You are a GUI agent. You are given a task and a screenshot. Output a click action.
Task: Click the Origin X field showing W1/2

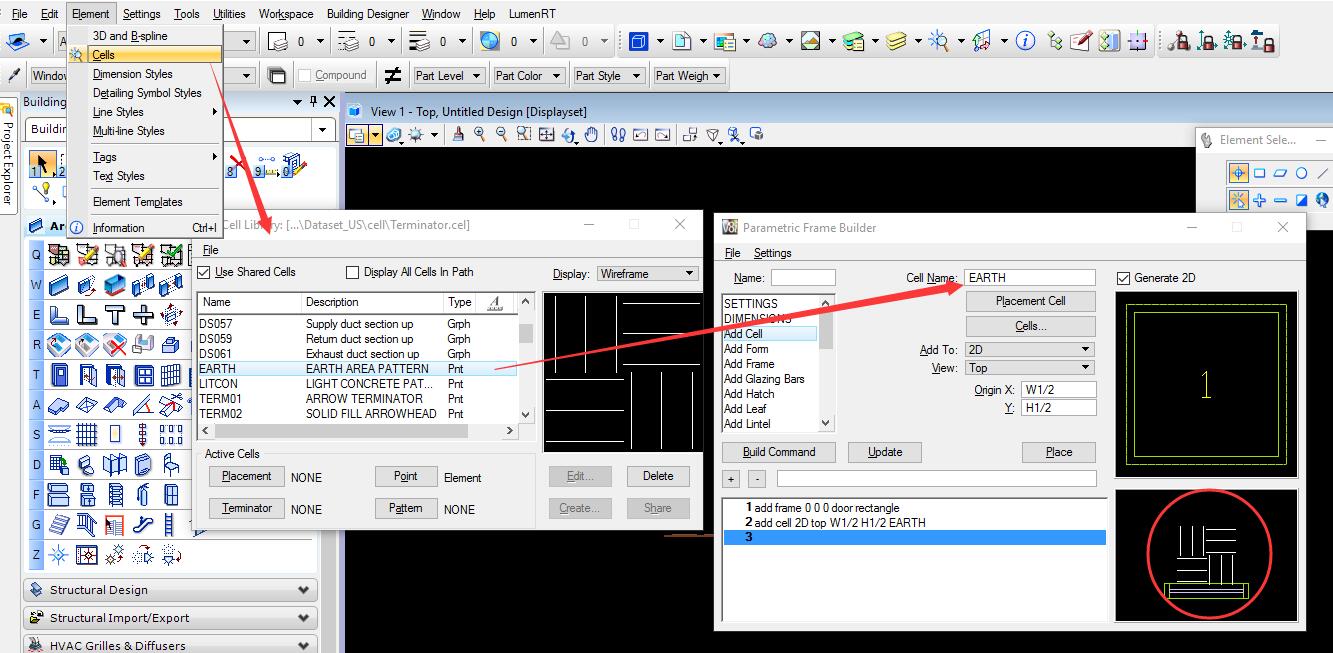[x=1058, y=390]
